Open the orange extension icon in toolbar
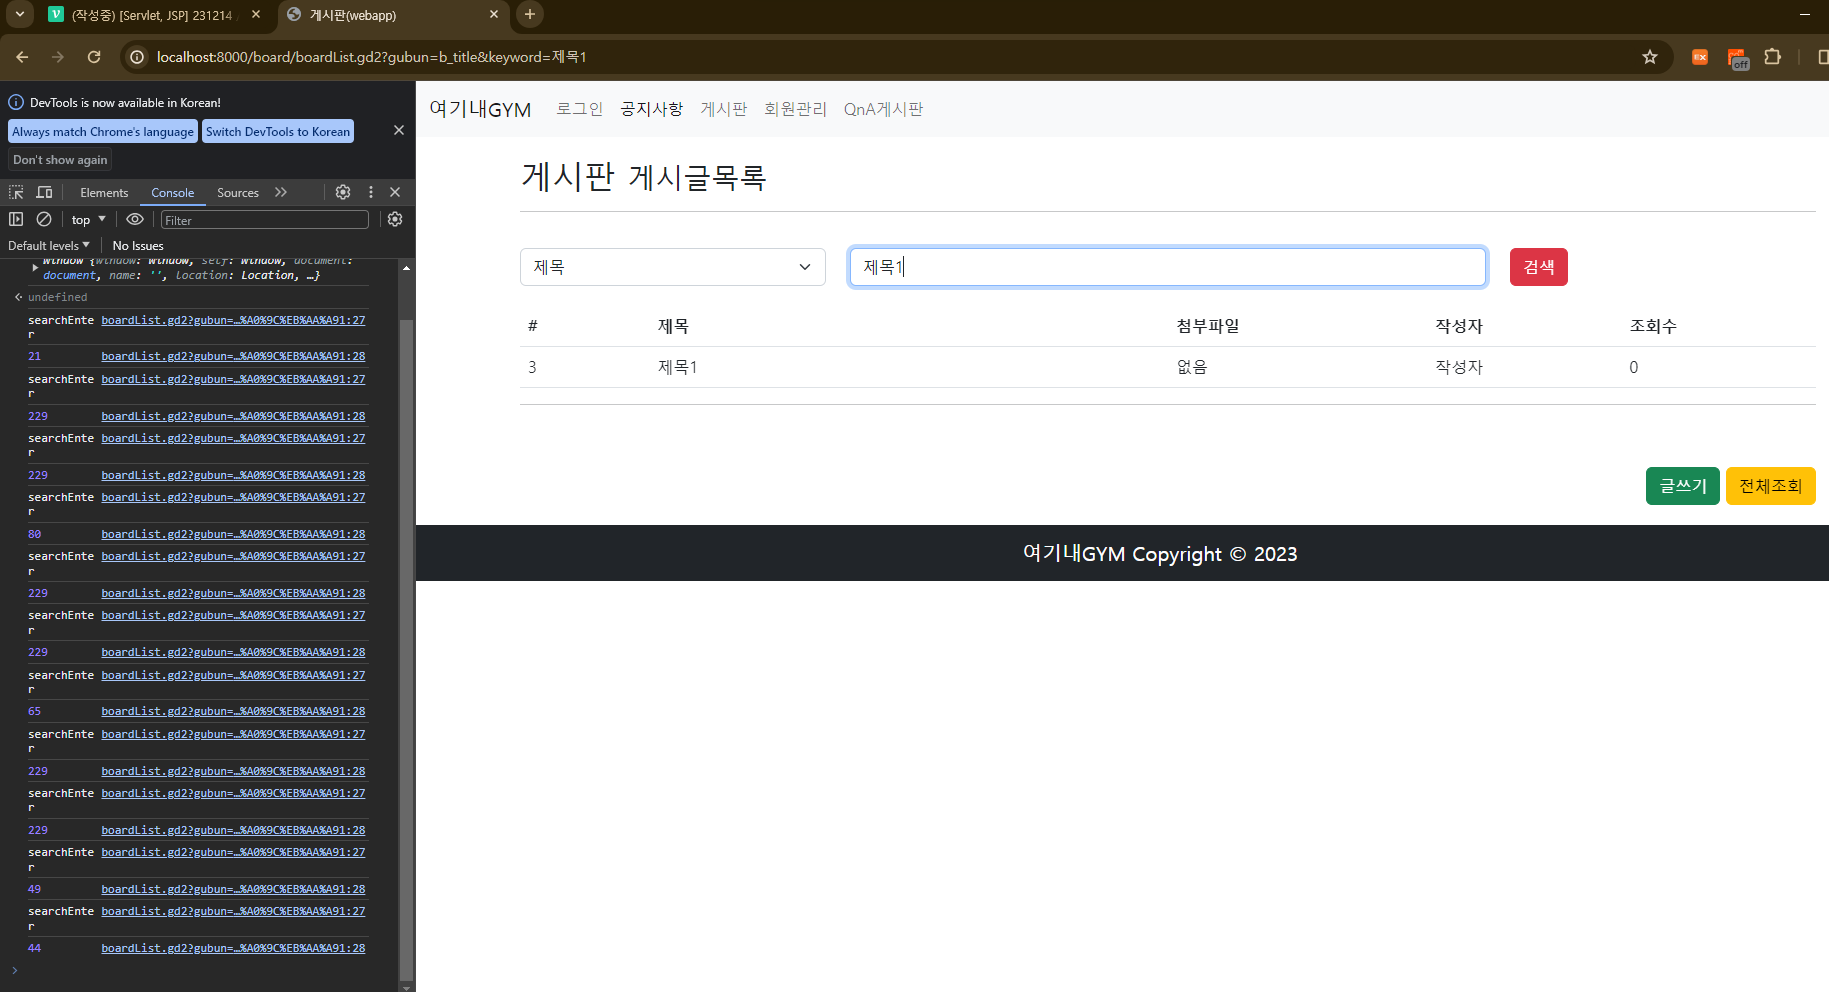Screen dimensions: 1829x992 pos(1700,57)
